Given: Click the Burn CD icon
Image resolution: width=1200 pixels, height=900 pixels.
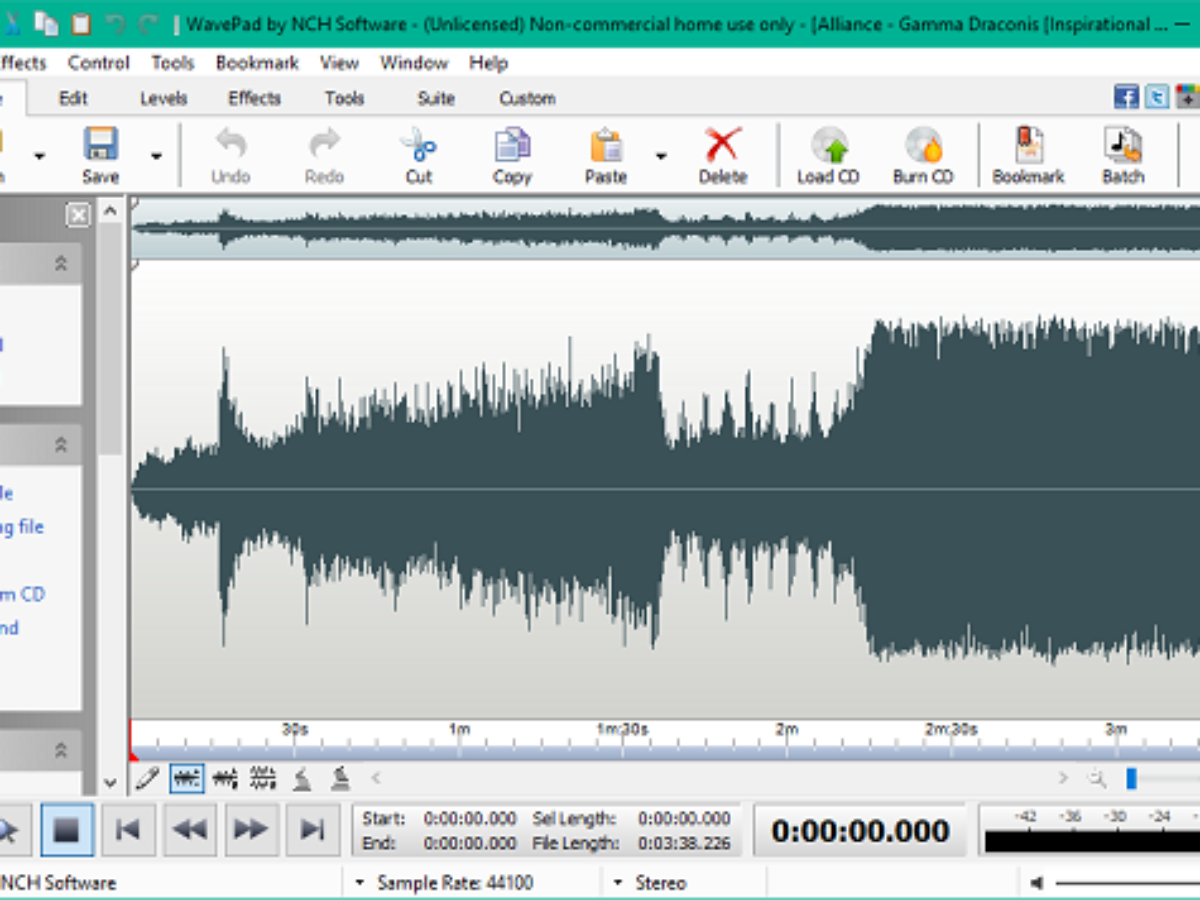Looking at the screenshot, I should point(922,146).
